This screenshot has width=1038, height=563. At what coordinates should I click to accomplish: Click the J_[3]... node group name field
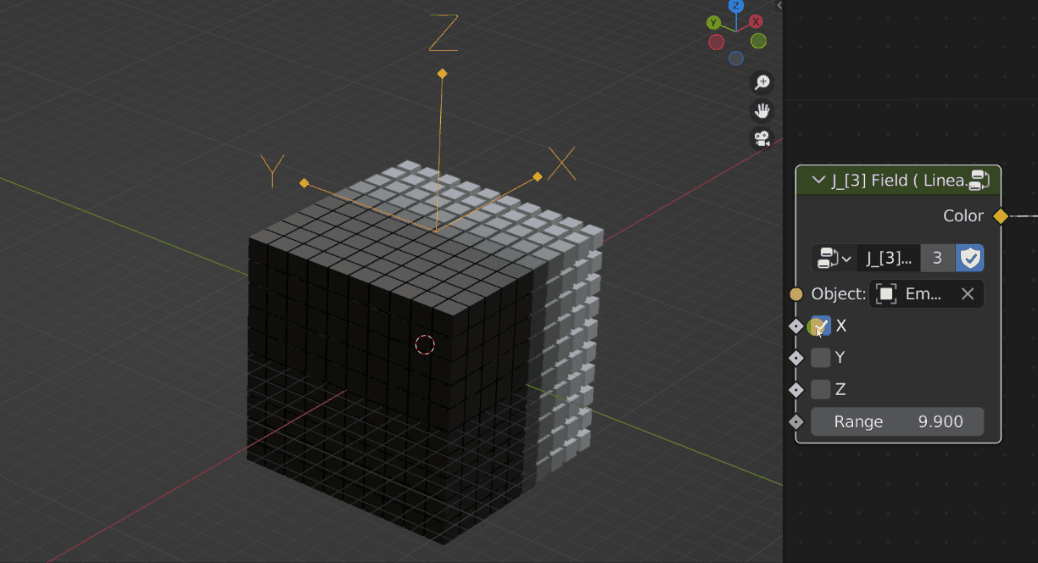tap(888, 258)
